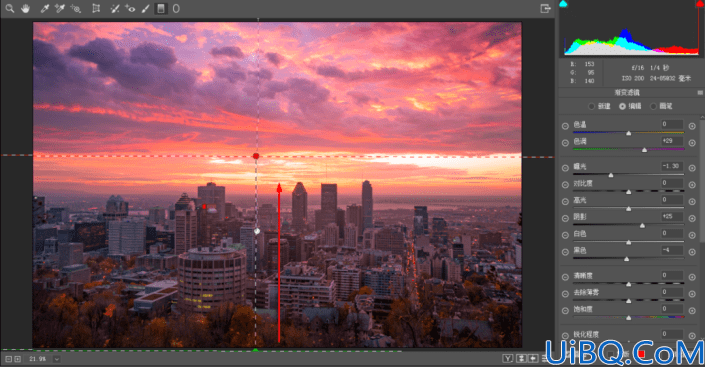Increase 去除薄雾 with its plus button
Viewport: 705px width, 367px height.
(x=692, y=294)
